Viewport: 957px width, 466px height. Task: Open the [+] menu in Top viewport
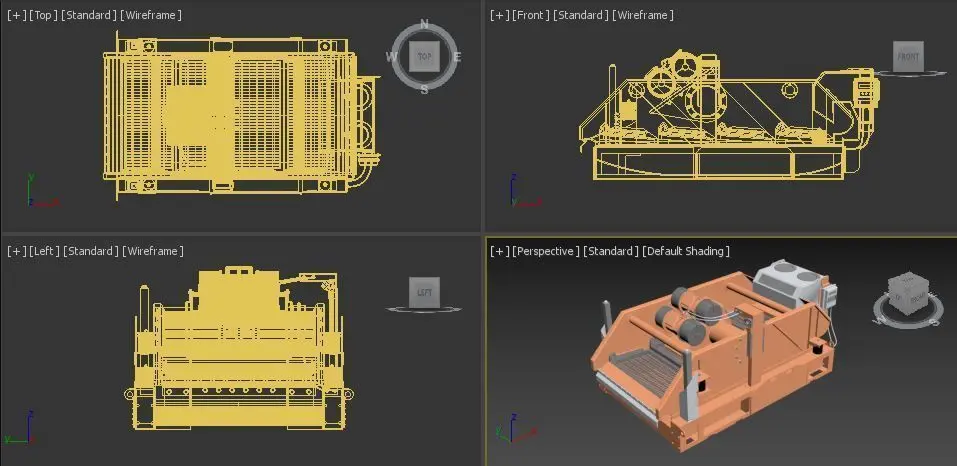[x=16, y=15]
